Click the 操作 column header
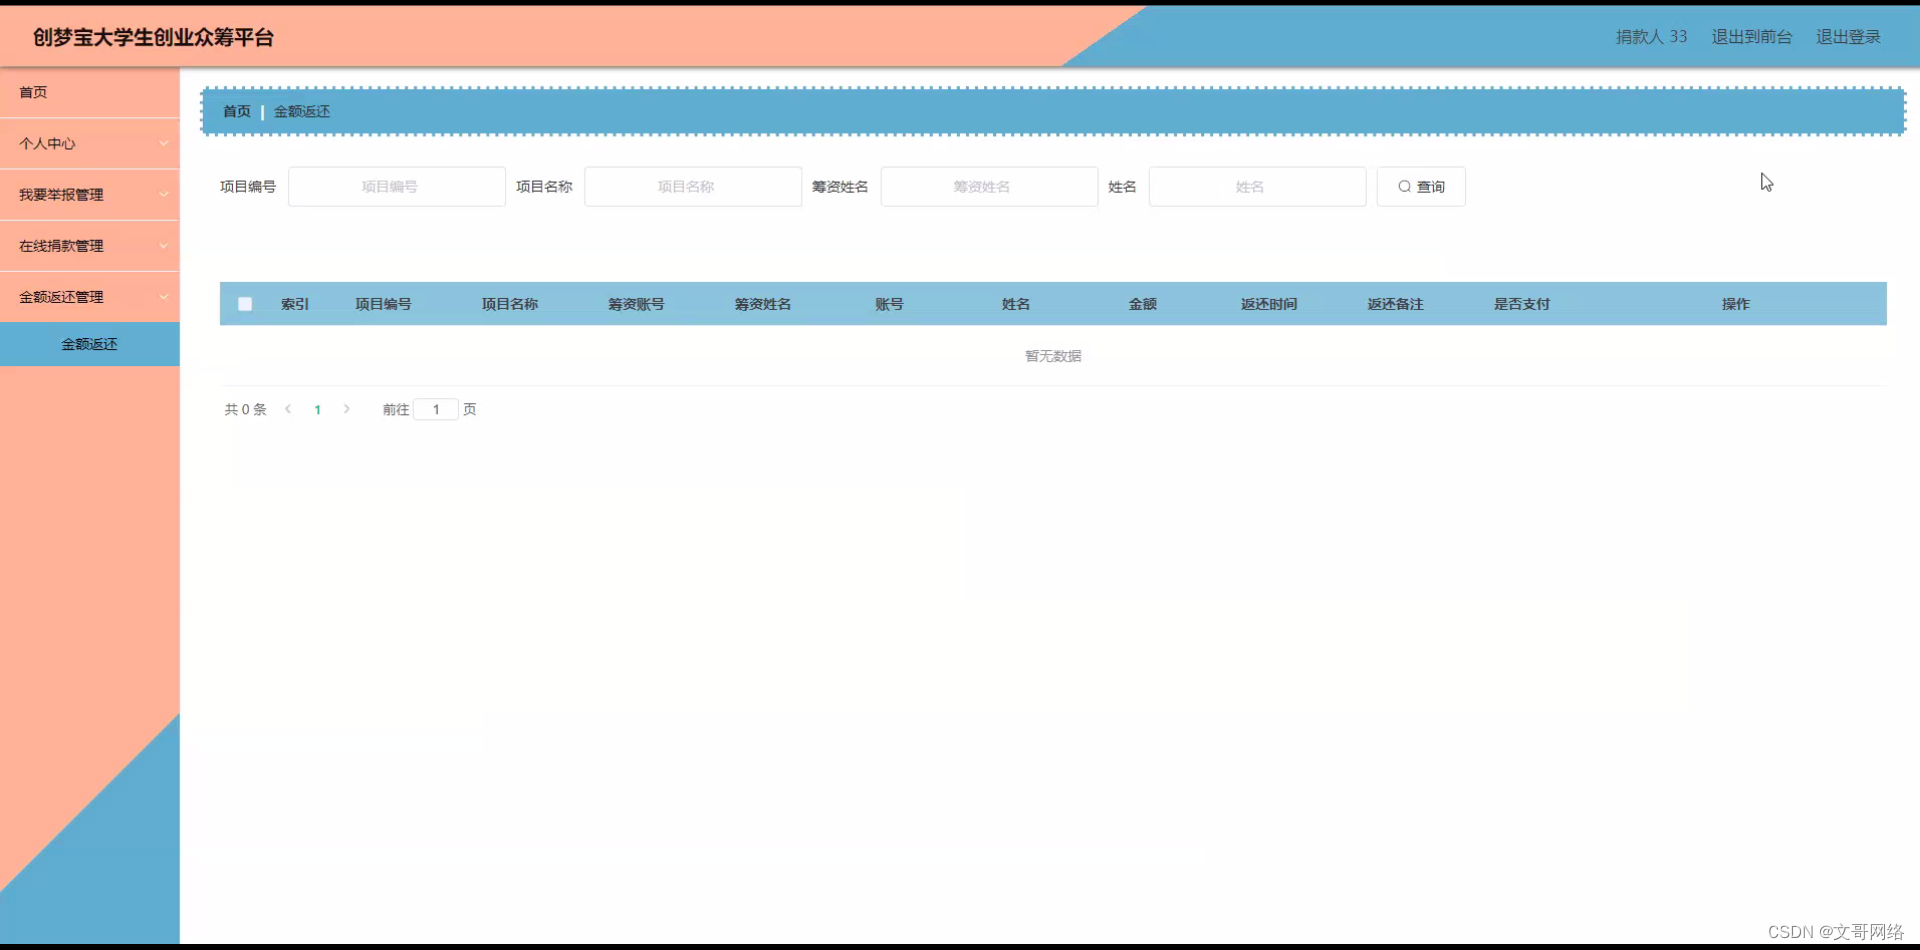This screenshot has height=950, width=1920. tap(1736, 304)
